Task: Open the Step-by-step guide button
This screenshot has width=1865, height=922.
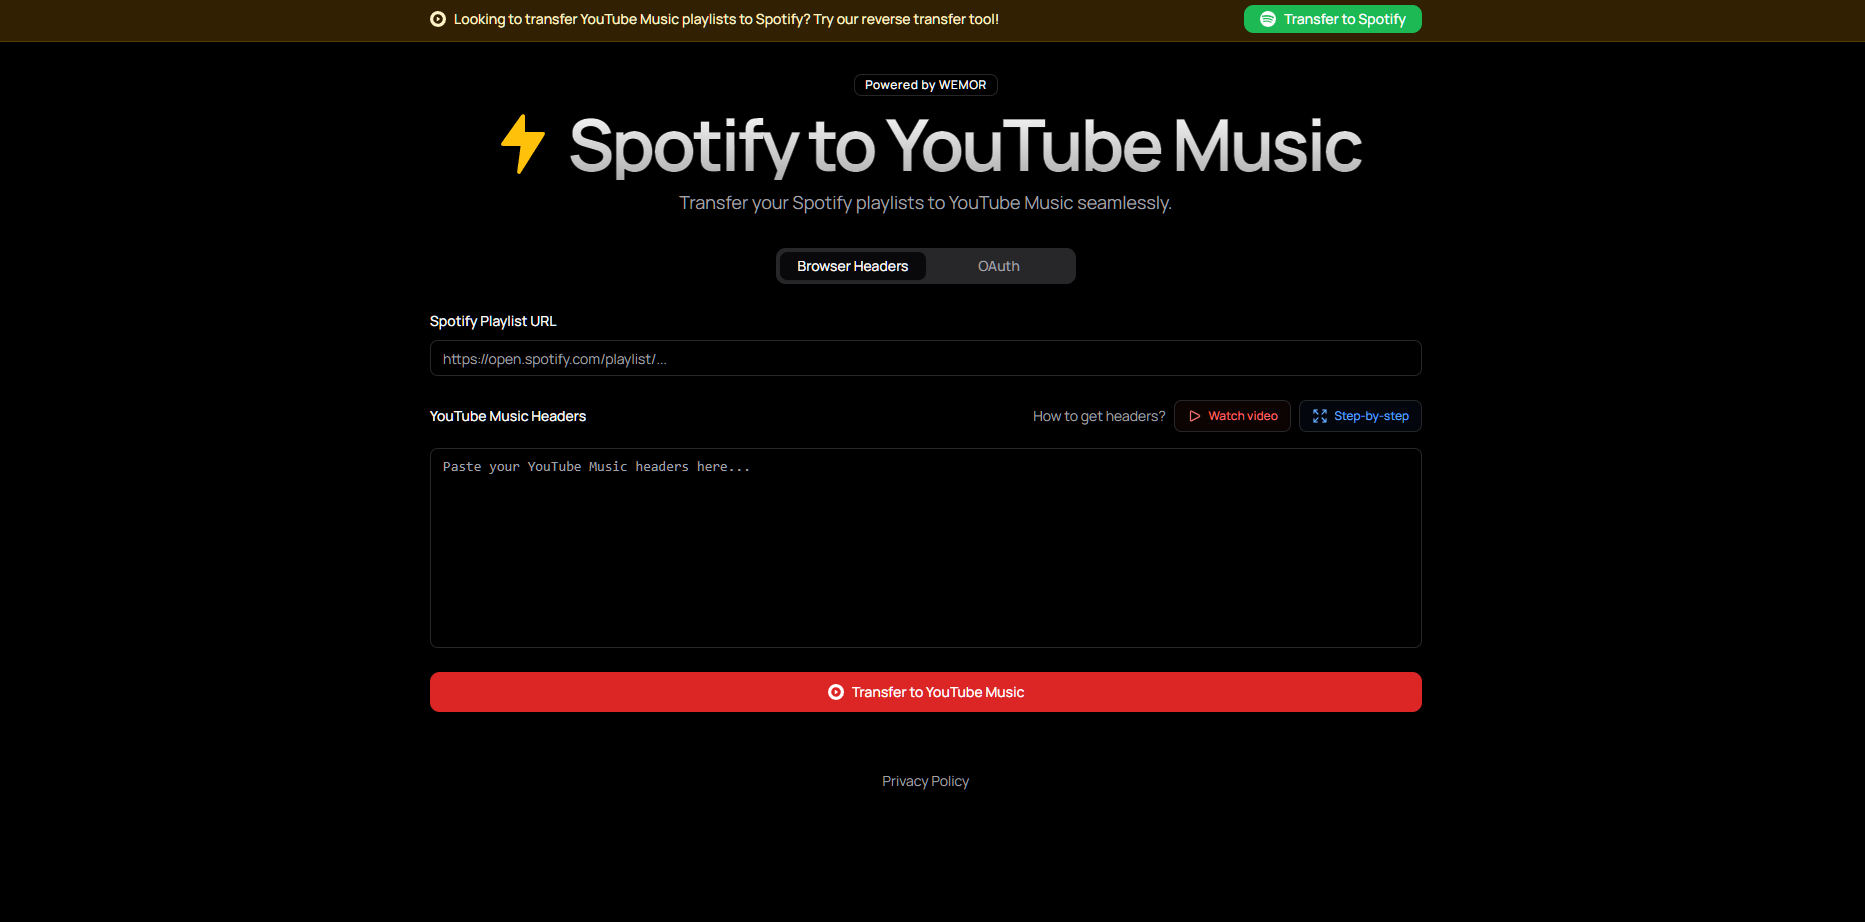Action: click(x=1360, y=416)
